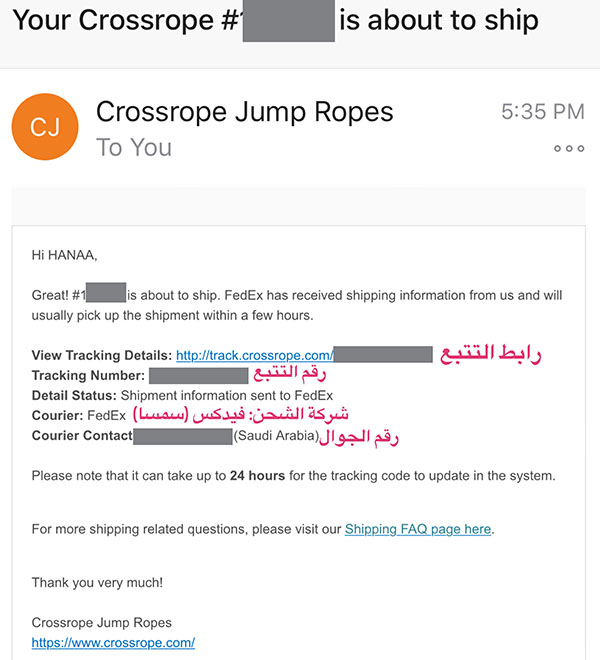Image resolution: width=600 pixels, height=660 pixels.
Task: Tap the Courier: FedEx label
Action: [x=79, y=415]
